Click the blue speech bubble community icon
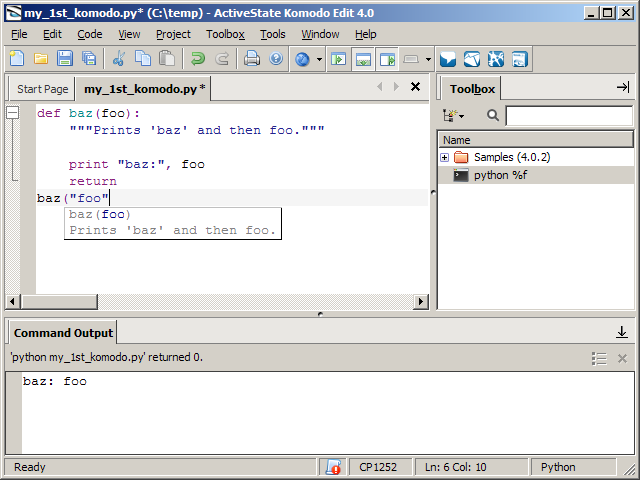Image resolution: width=640 pixels, height=480 pixels. click(448, 60)
